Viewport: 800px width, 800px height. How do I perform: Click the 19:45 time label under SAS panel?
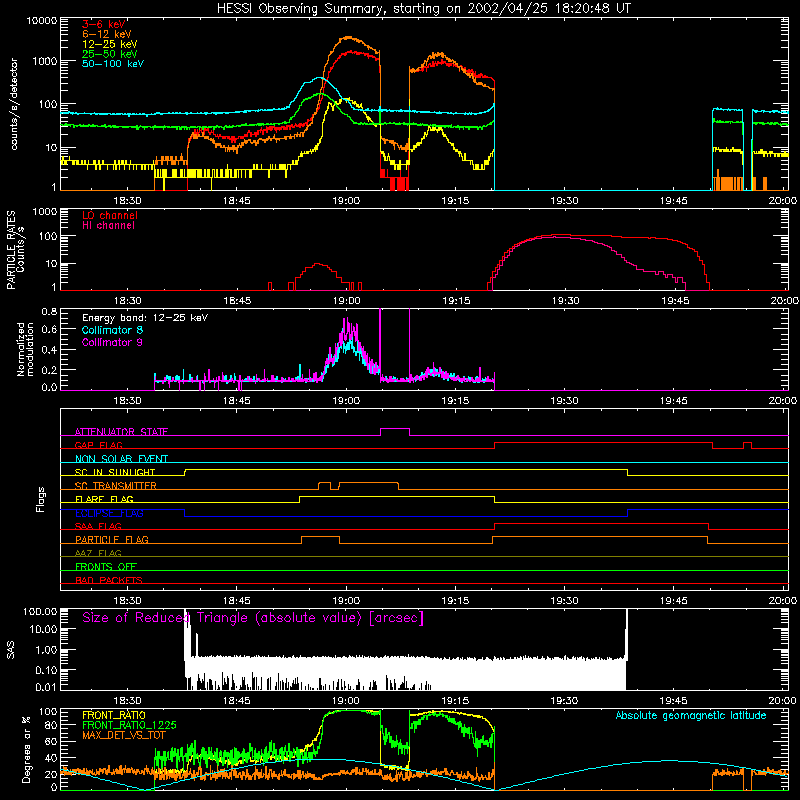click(673, 701)
